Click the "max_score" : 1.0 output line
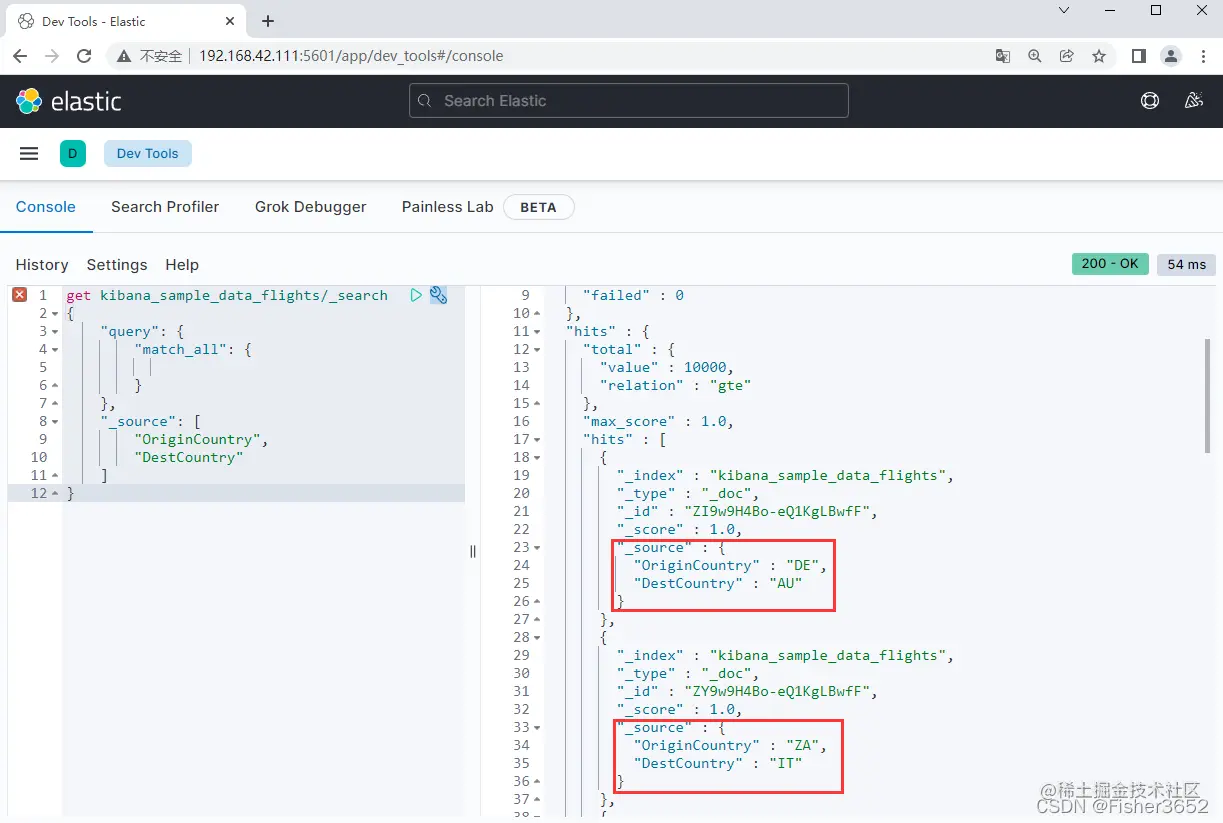The image size is (1223, 823). (658, 422)
